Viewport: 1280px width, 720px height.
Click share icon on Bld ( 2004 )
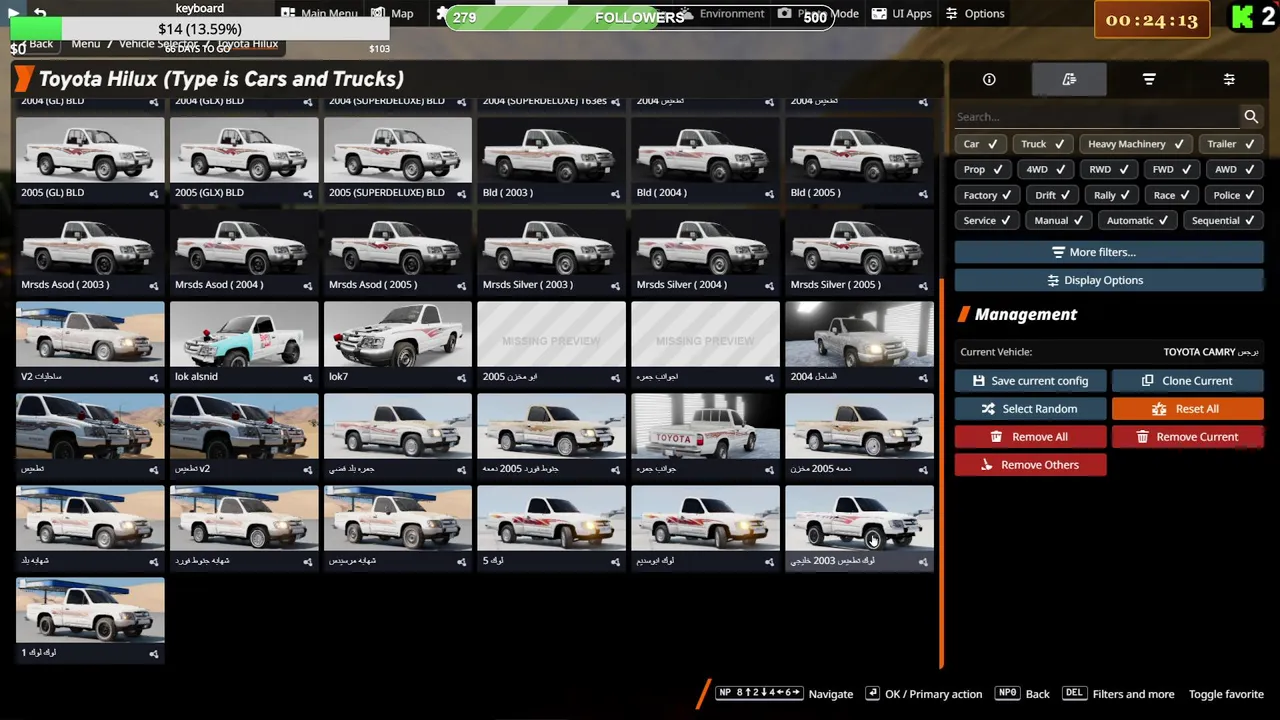[770, 193]
